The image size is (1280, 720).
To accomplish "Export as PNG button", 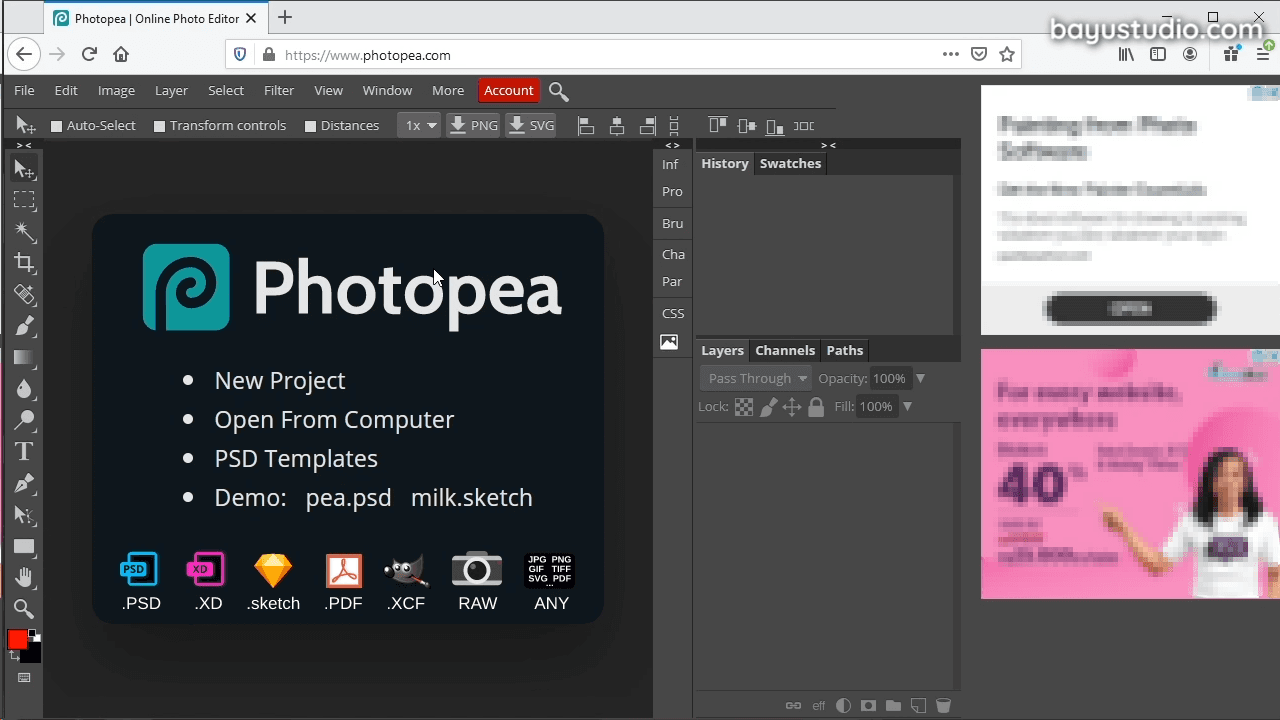I will [x=473, y=126].
